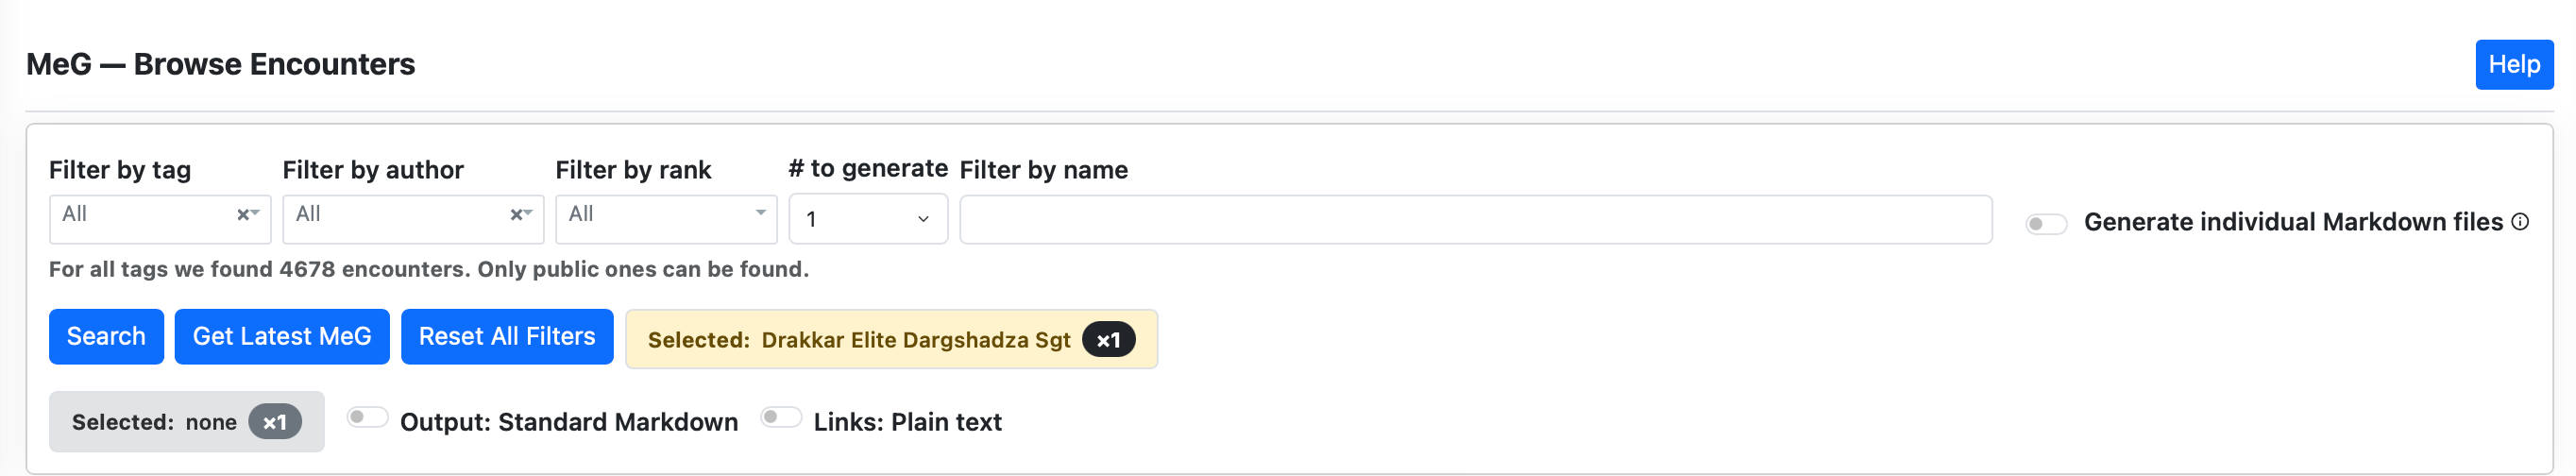Viewport: 2576px width, 476px height.
Task: Click the Search button
Action: [x=106, y=337]
